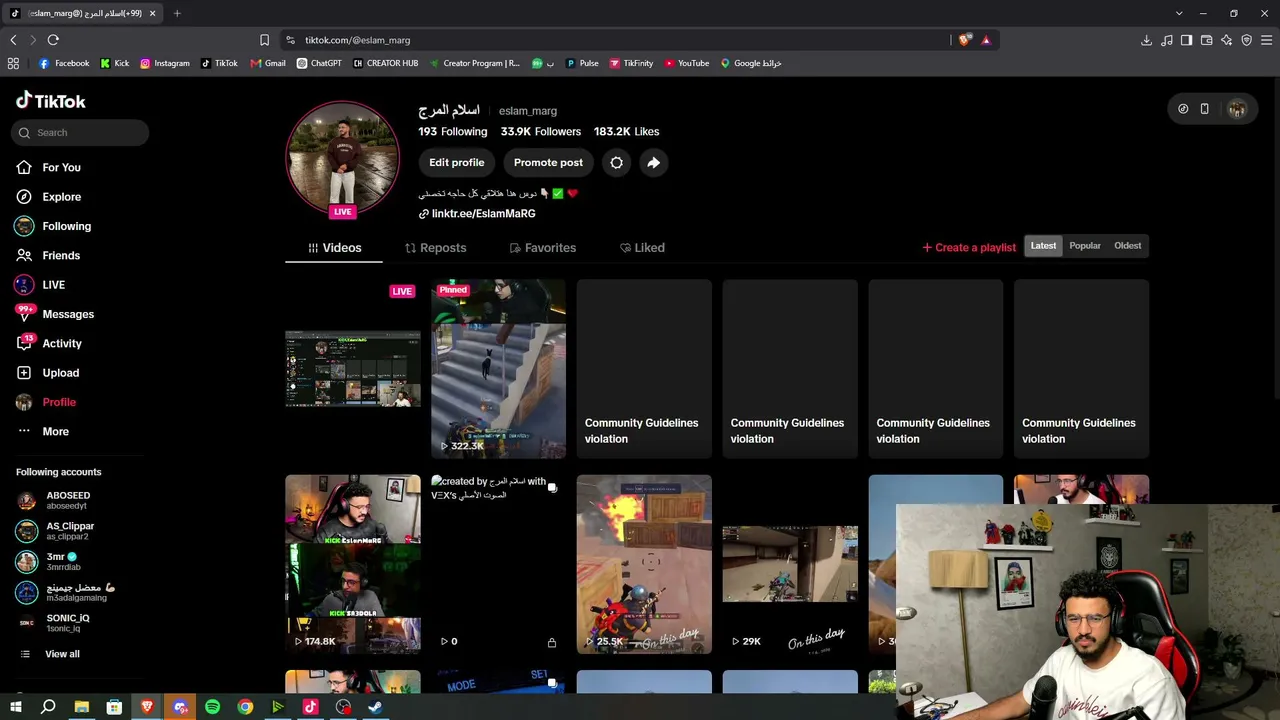Open Brave Rewards triangle icon
Screen dimensions: 1280x720
click(x=986, y=40)
